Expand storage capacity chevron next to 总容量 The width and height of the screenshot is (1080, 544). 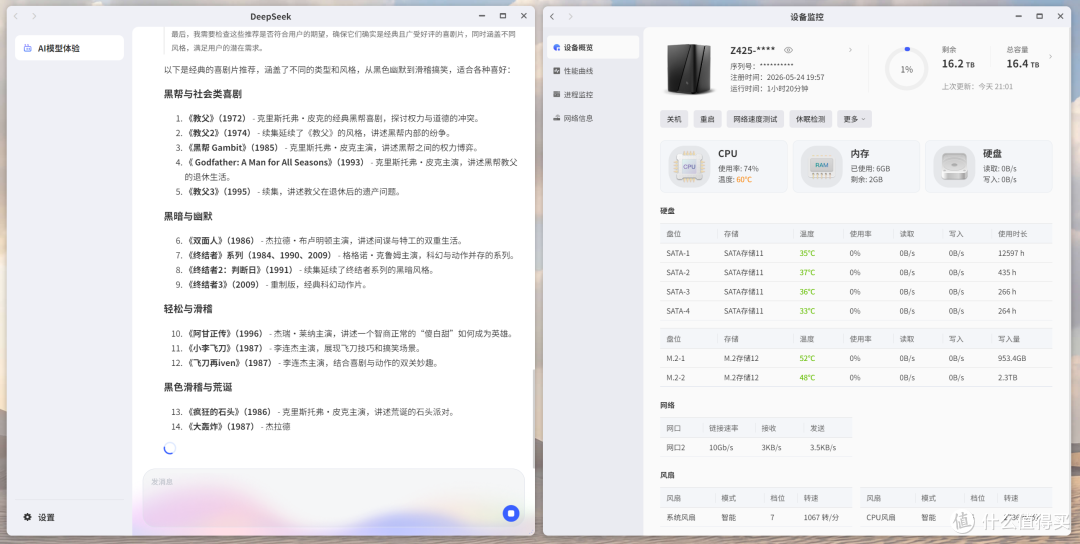coord(1050,56)
